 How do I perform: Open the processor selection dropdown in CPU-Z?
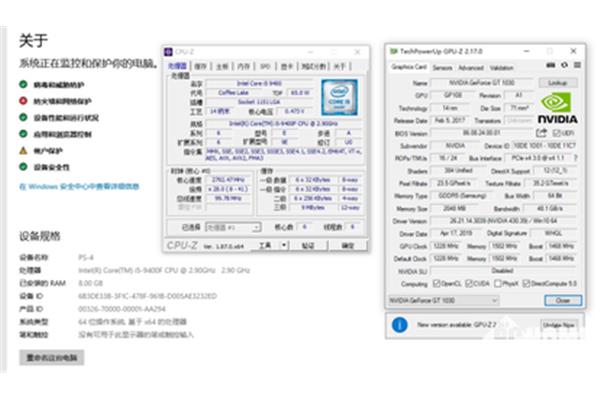[233, 227]
